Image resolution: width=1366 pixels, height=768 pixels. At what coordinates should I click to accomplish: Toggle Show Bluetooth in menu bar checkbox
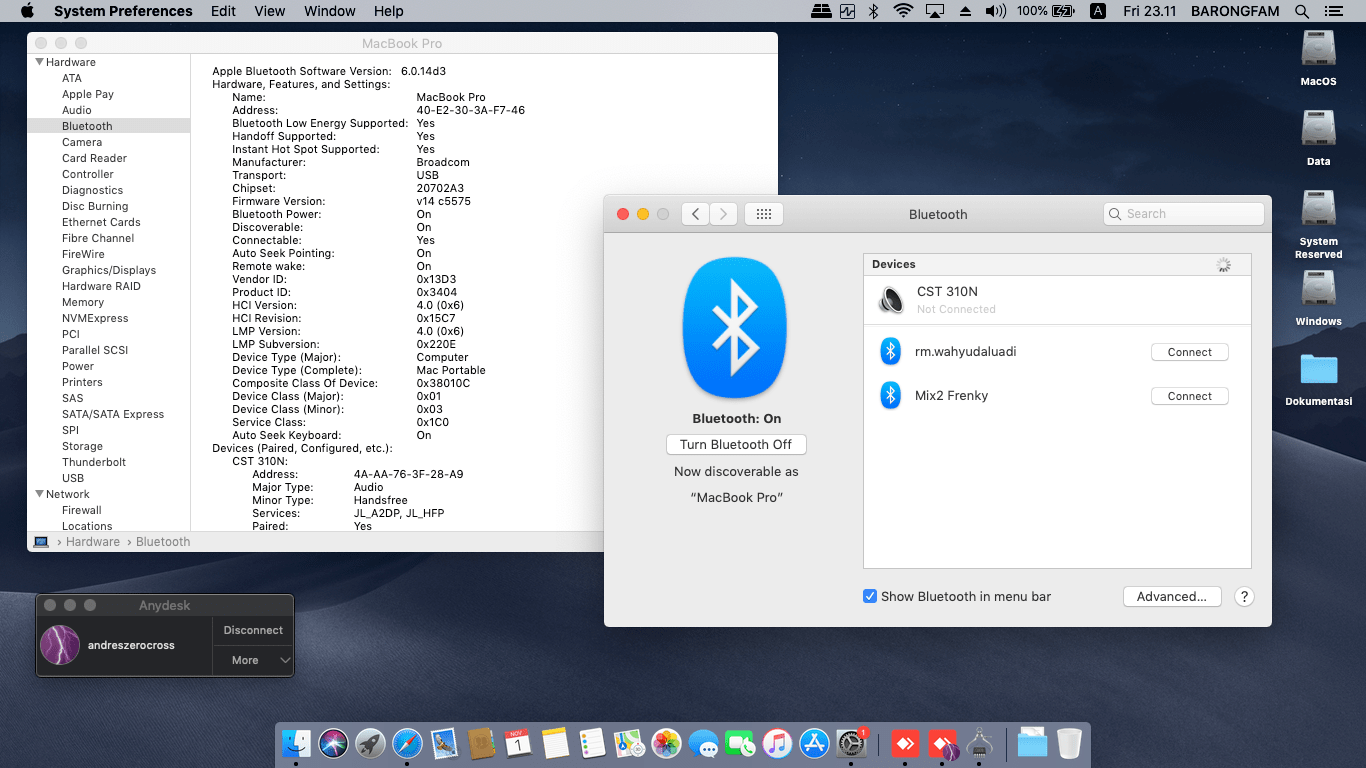click(x=870, y=596)
